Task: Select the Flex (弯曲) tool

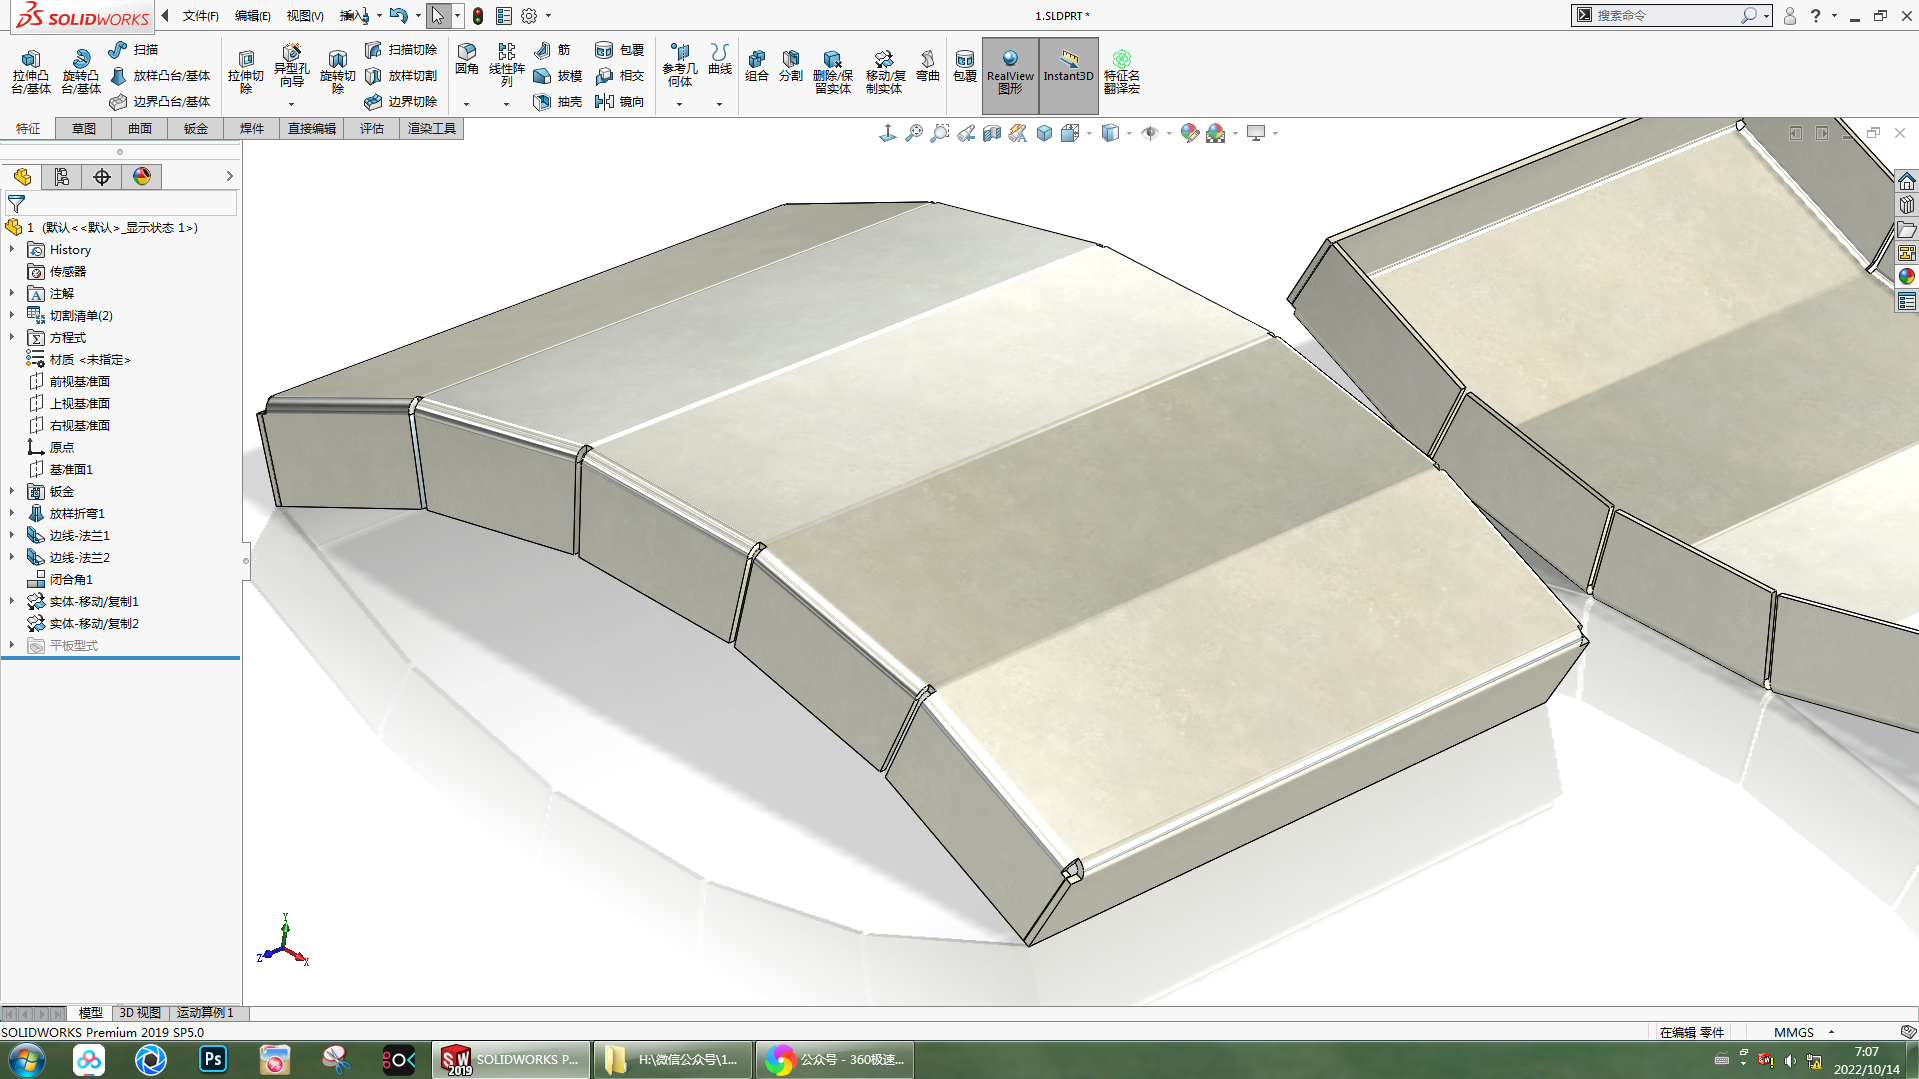Action: click(x=928, y=66)
